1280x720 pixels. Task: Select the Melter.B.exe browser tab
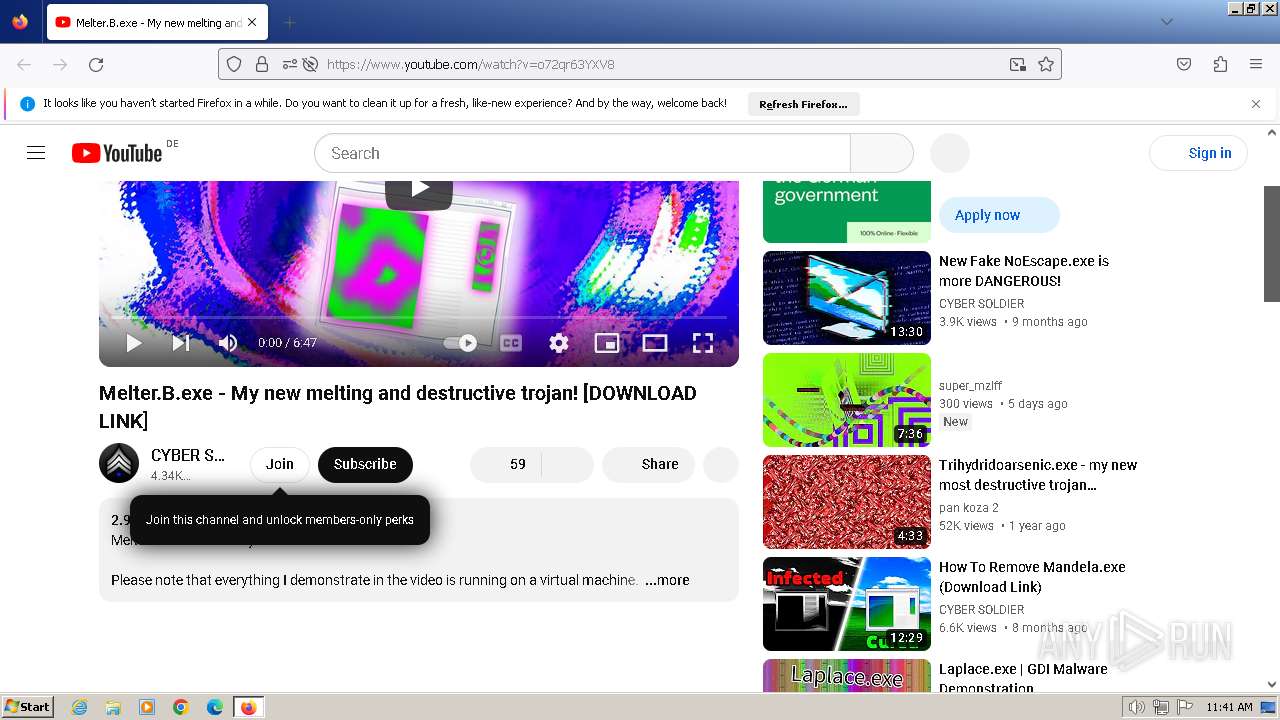[x=157, y=22]
